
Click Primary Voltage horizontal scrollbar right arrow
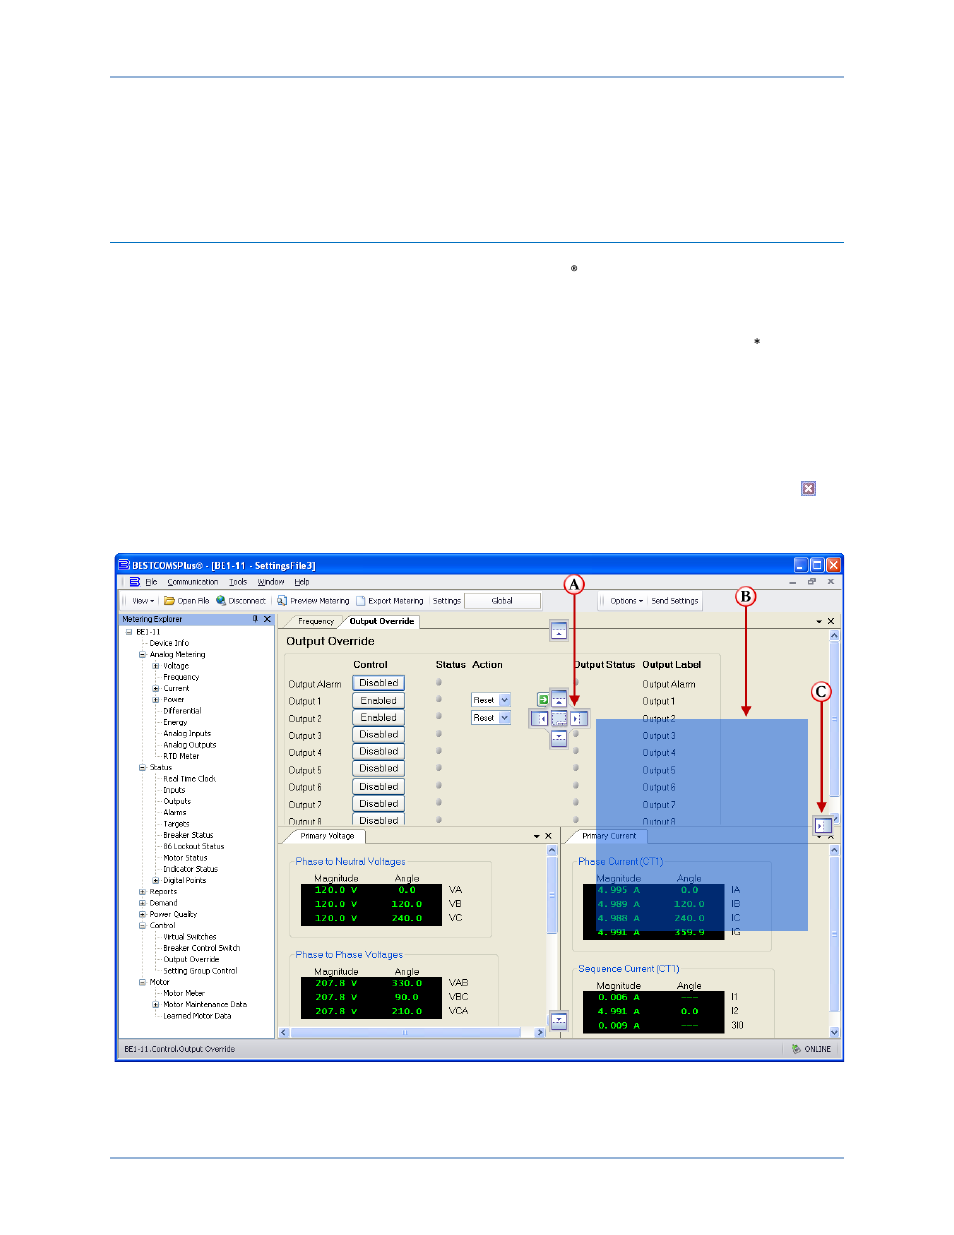[x=540, y=1032]
